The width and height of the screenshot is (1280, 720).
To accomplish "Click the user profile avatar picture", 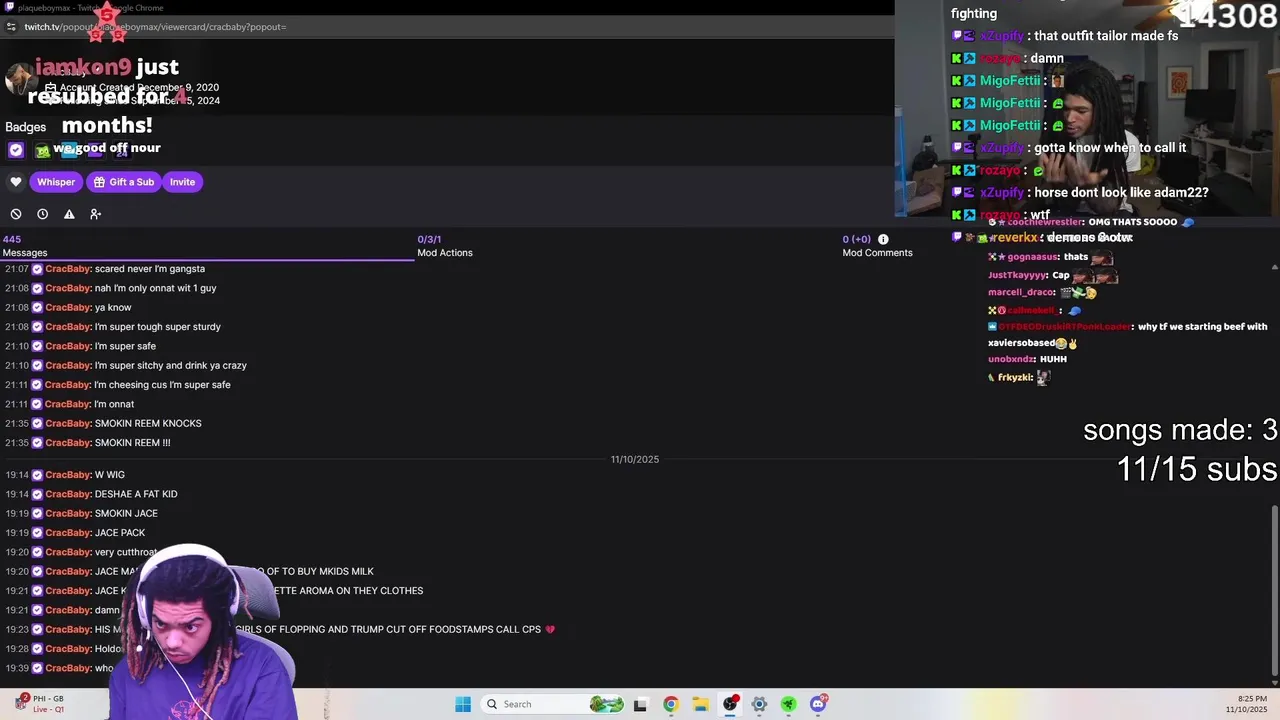I will [x=19, y=78].
